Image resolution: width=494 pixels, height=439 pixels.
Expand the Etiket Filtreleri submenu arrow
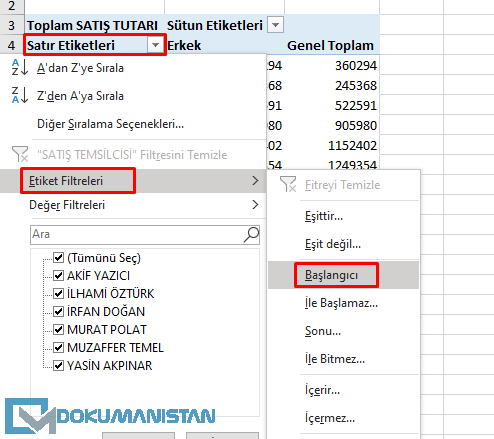(255, 181)
